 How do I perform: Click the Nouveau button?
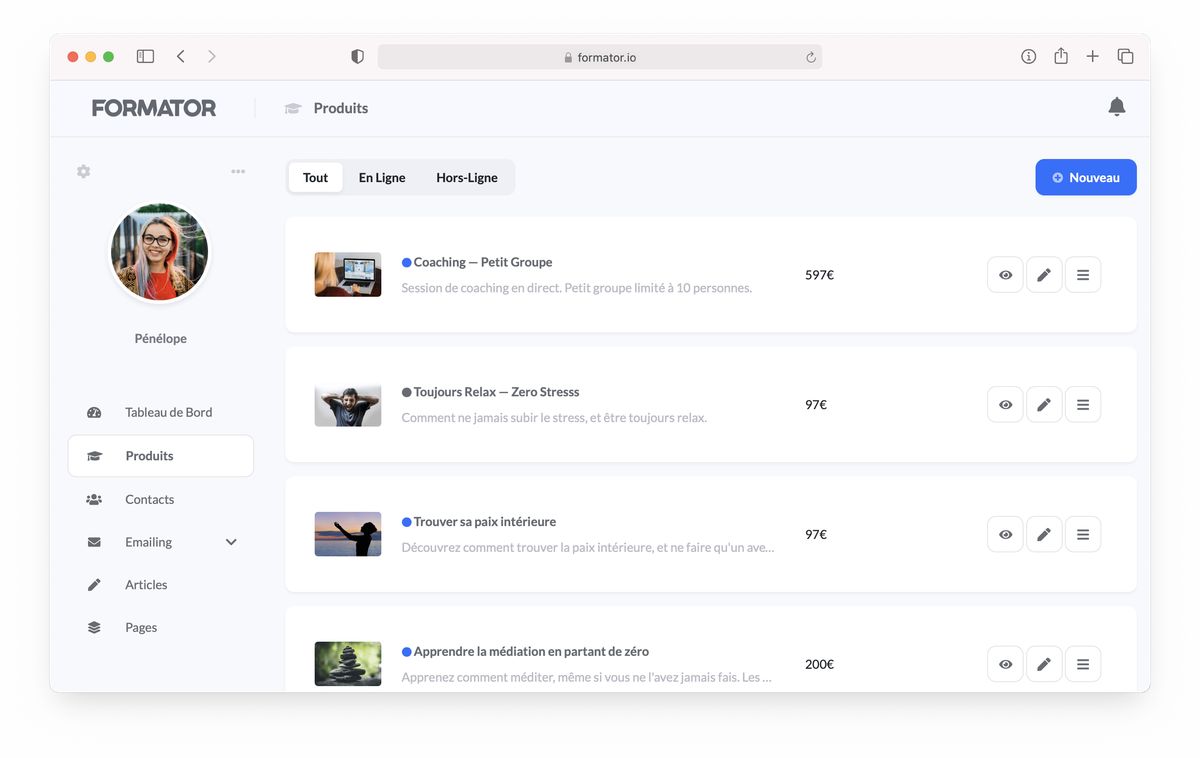pyautogui.click(x=1086, y=177)
